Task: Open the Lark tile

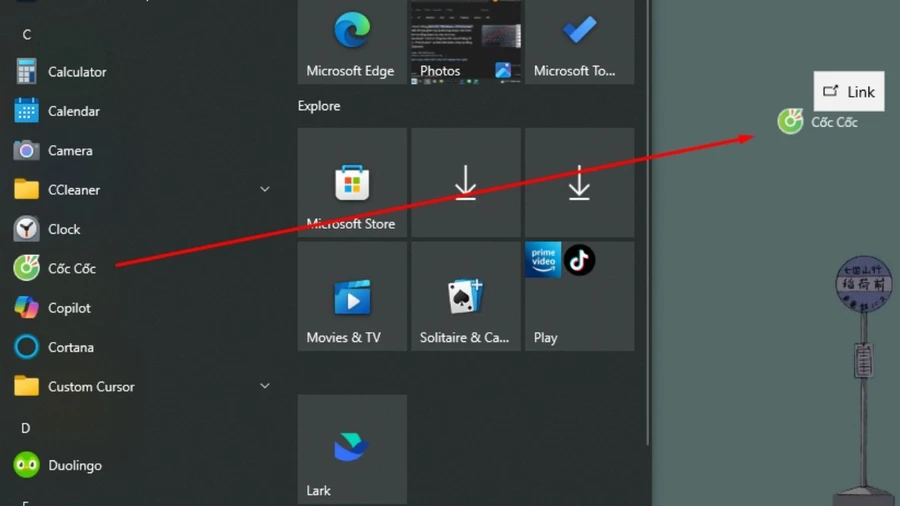Action: tap(352, 449)
